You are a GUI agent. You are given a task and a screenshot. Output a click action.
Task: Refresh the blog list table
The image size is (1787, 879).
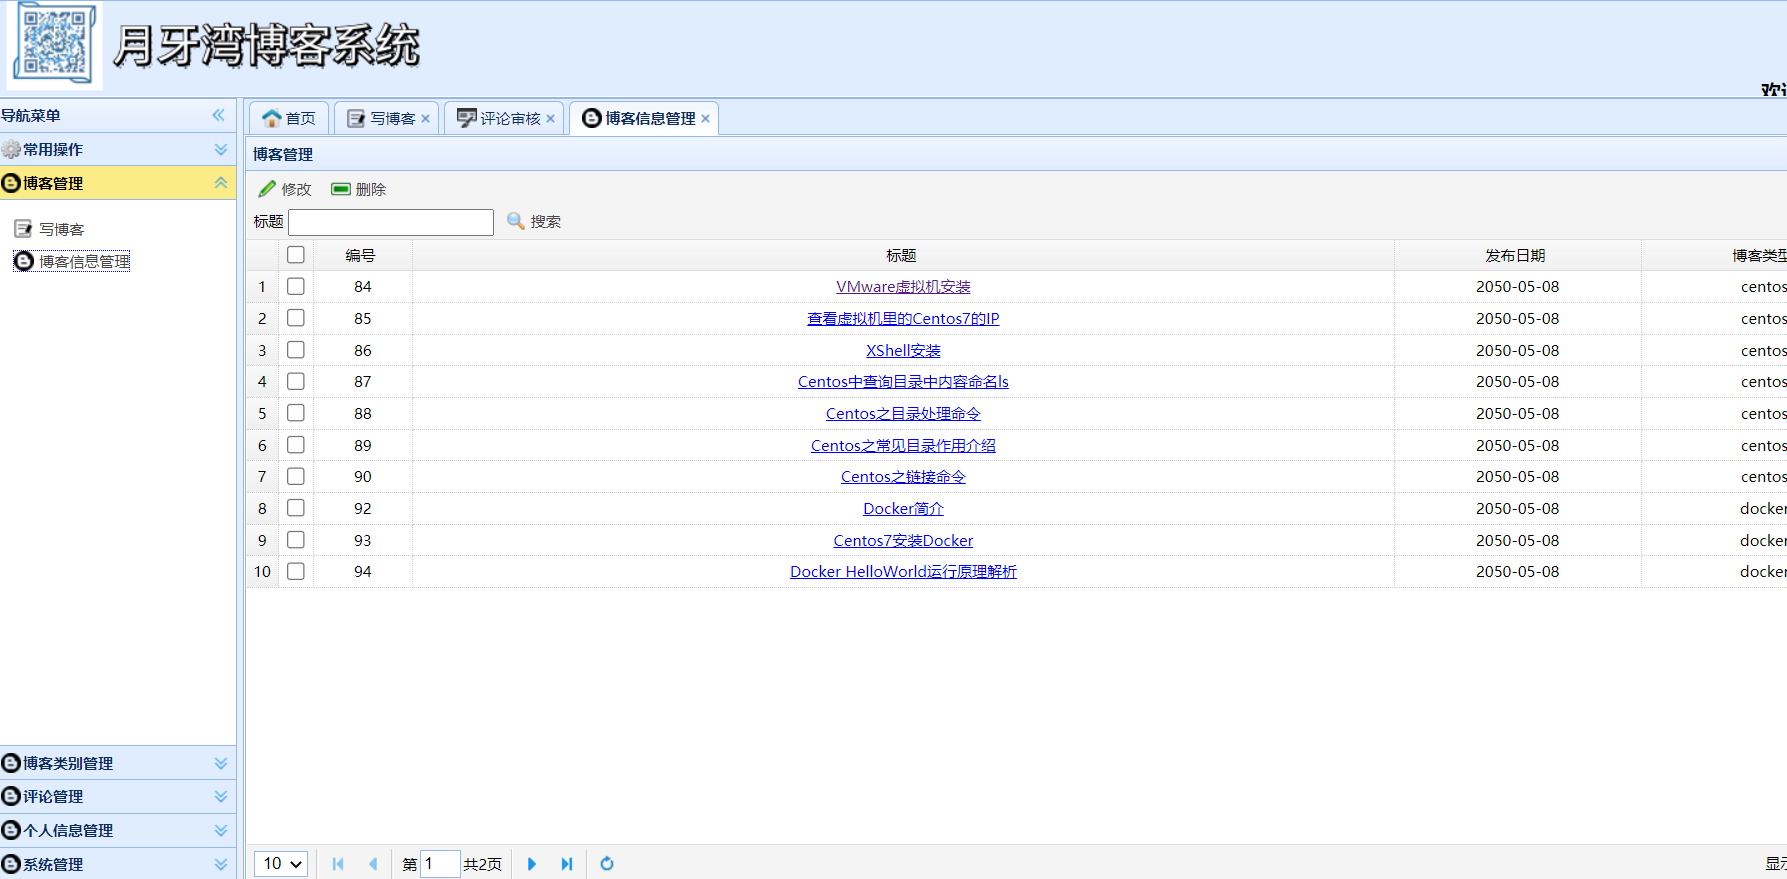607,864
